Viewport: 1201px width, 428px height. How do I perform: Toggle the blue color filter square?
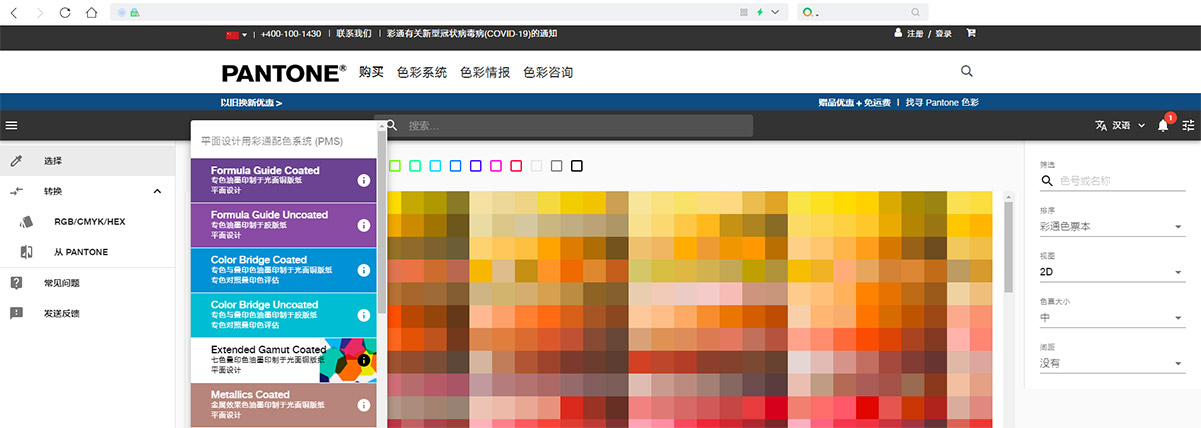click(455, 165)
